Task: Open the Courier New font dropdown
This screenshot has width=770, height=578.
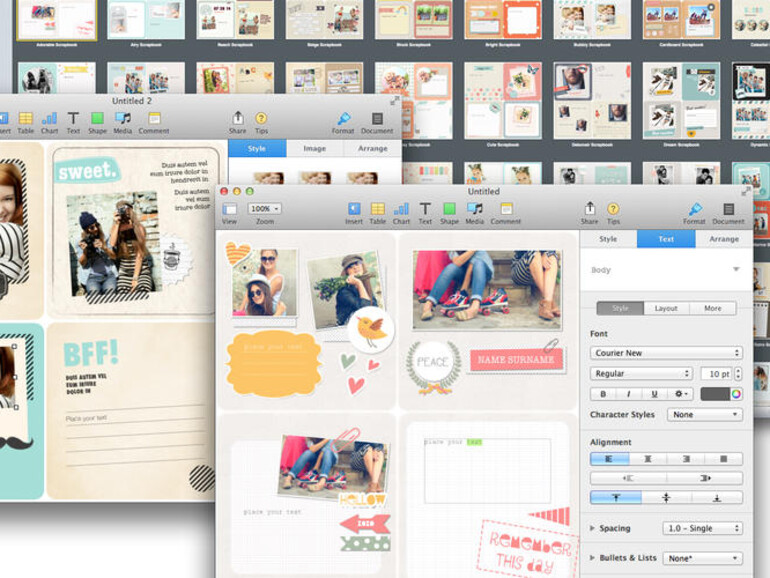Action: click(666, 353)
